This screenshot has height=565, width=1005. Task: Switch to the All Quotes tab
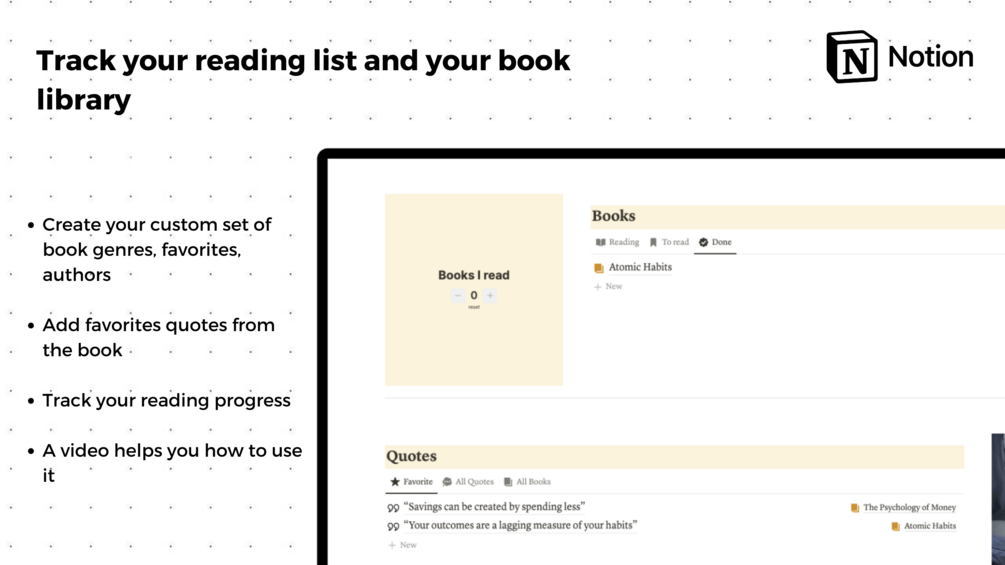point(468,482)
